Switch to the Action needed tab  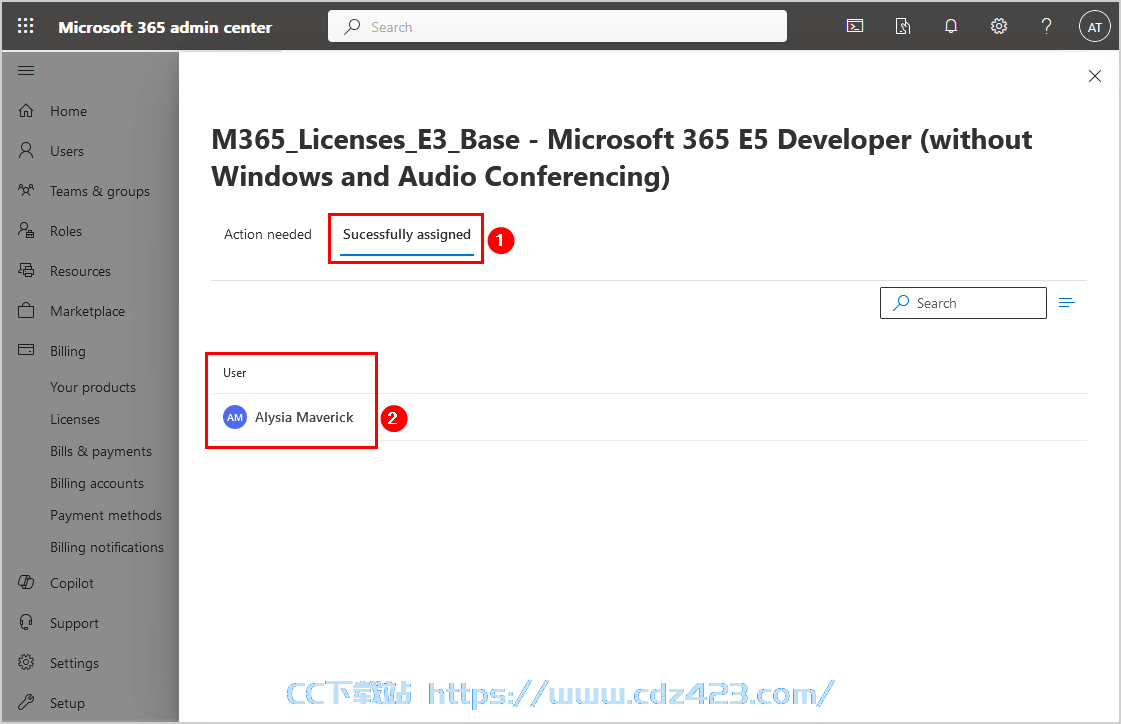pos(267,234)
